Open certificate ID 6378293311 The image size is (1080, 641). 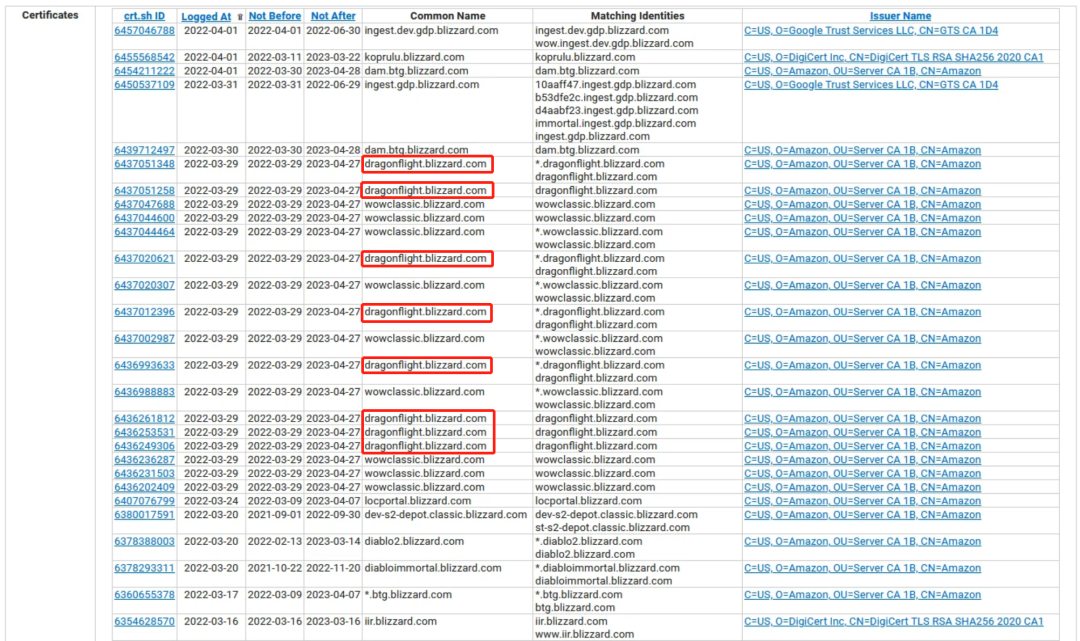pos(145,568)
